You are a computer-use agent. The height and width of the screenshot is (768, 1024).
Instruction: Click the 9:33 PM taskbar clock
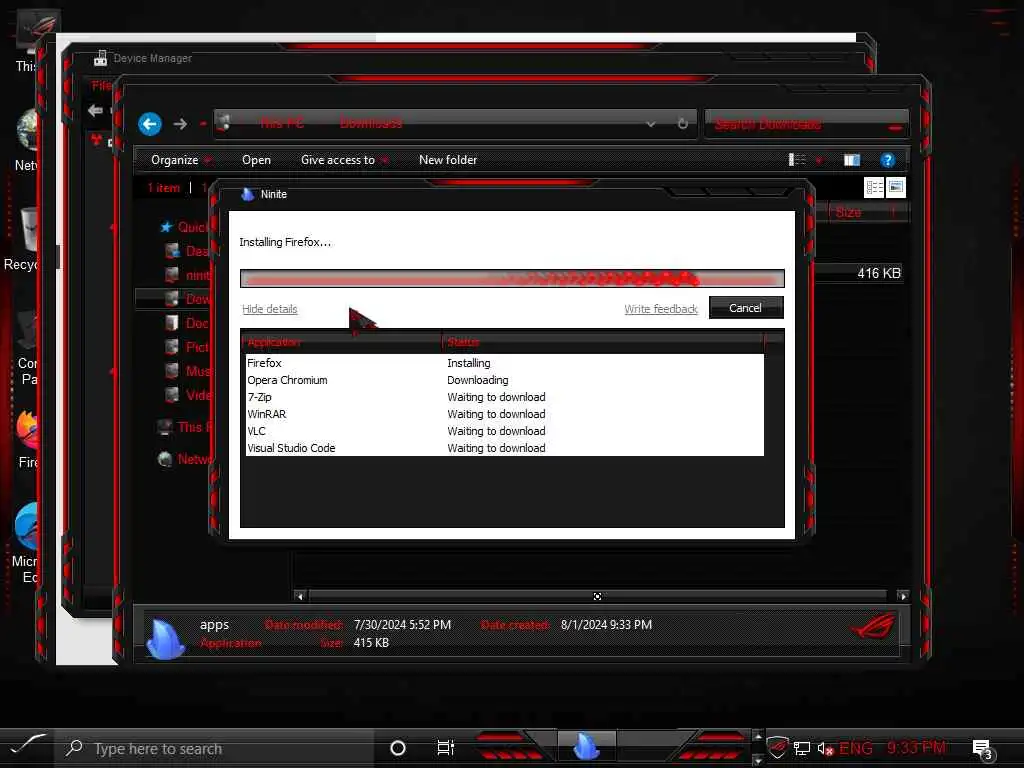[x=916, y=748]
